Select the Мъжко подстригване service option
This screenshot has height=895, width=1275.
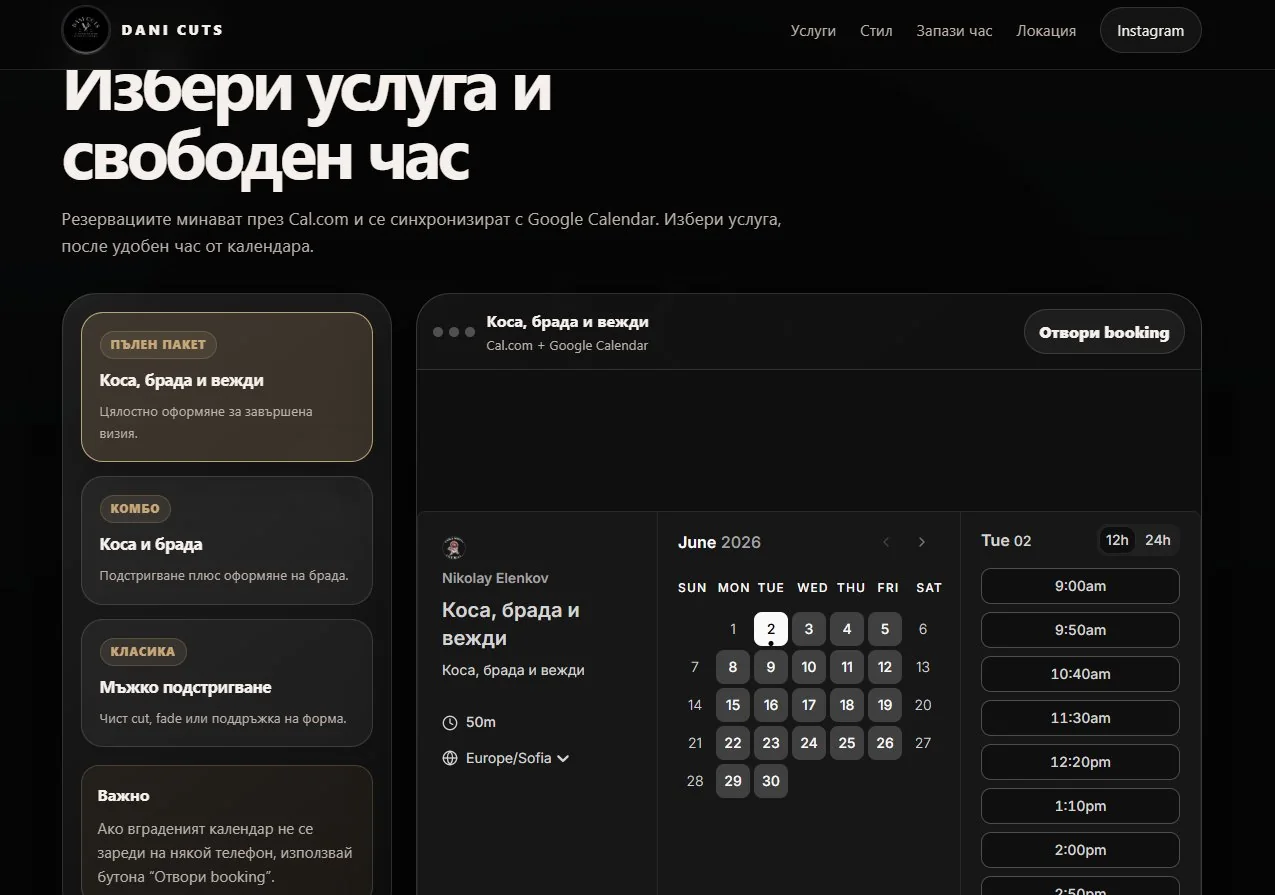227,683
